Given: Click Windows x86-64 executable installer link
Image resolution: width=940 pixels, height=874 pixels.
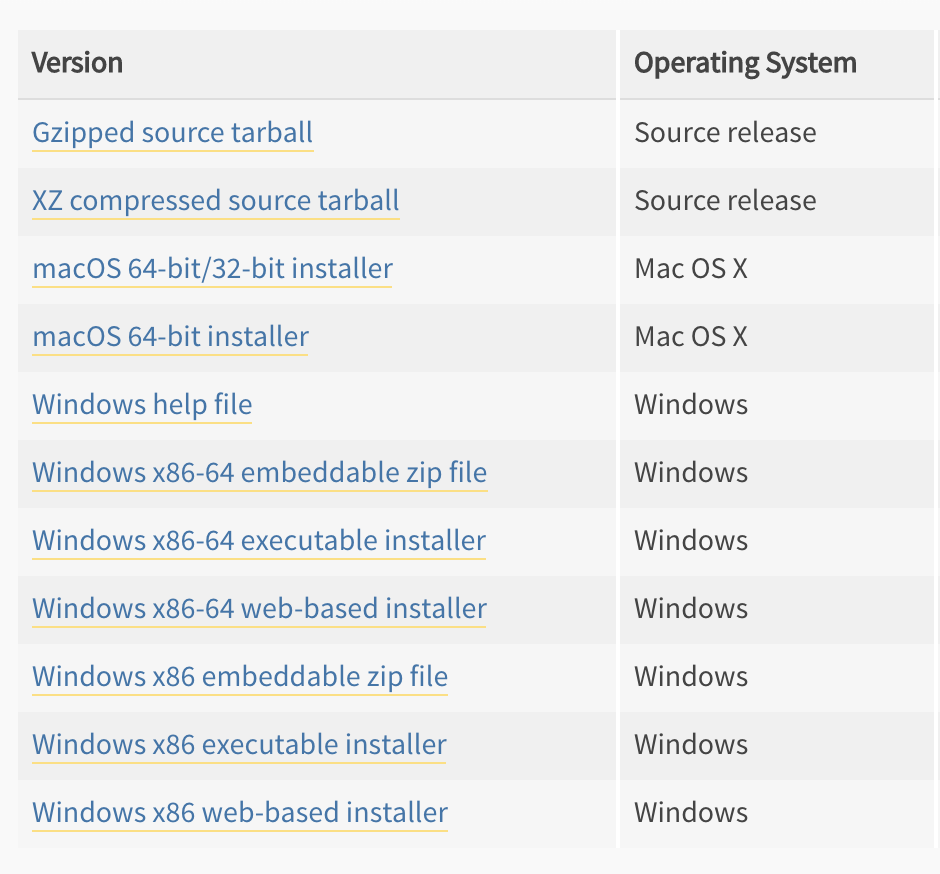Looking at the screenshot, I should (x=259, y=541).
